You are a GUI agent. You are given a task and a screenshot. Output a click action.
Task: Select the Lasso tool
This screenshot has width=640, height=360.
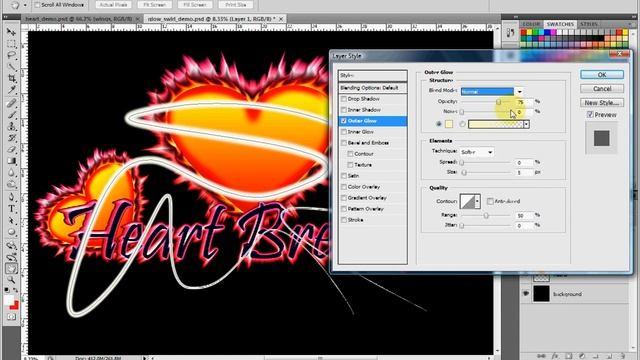click(x=11, y=55)
